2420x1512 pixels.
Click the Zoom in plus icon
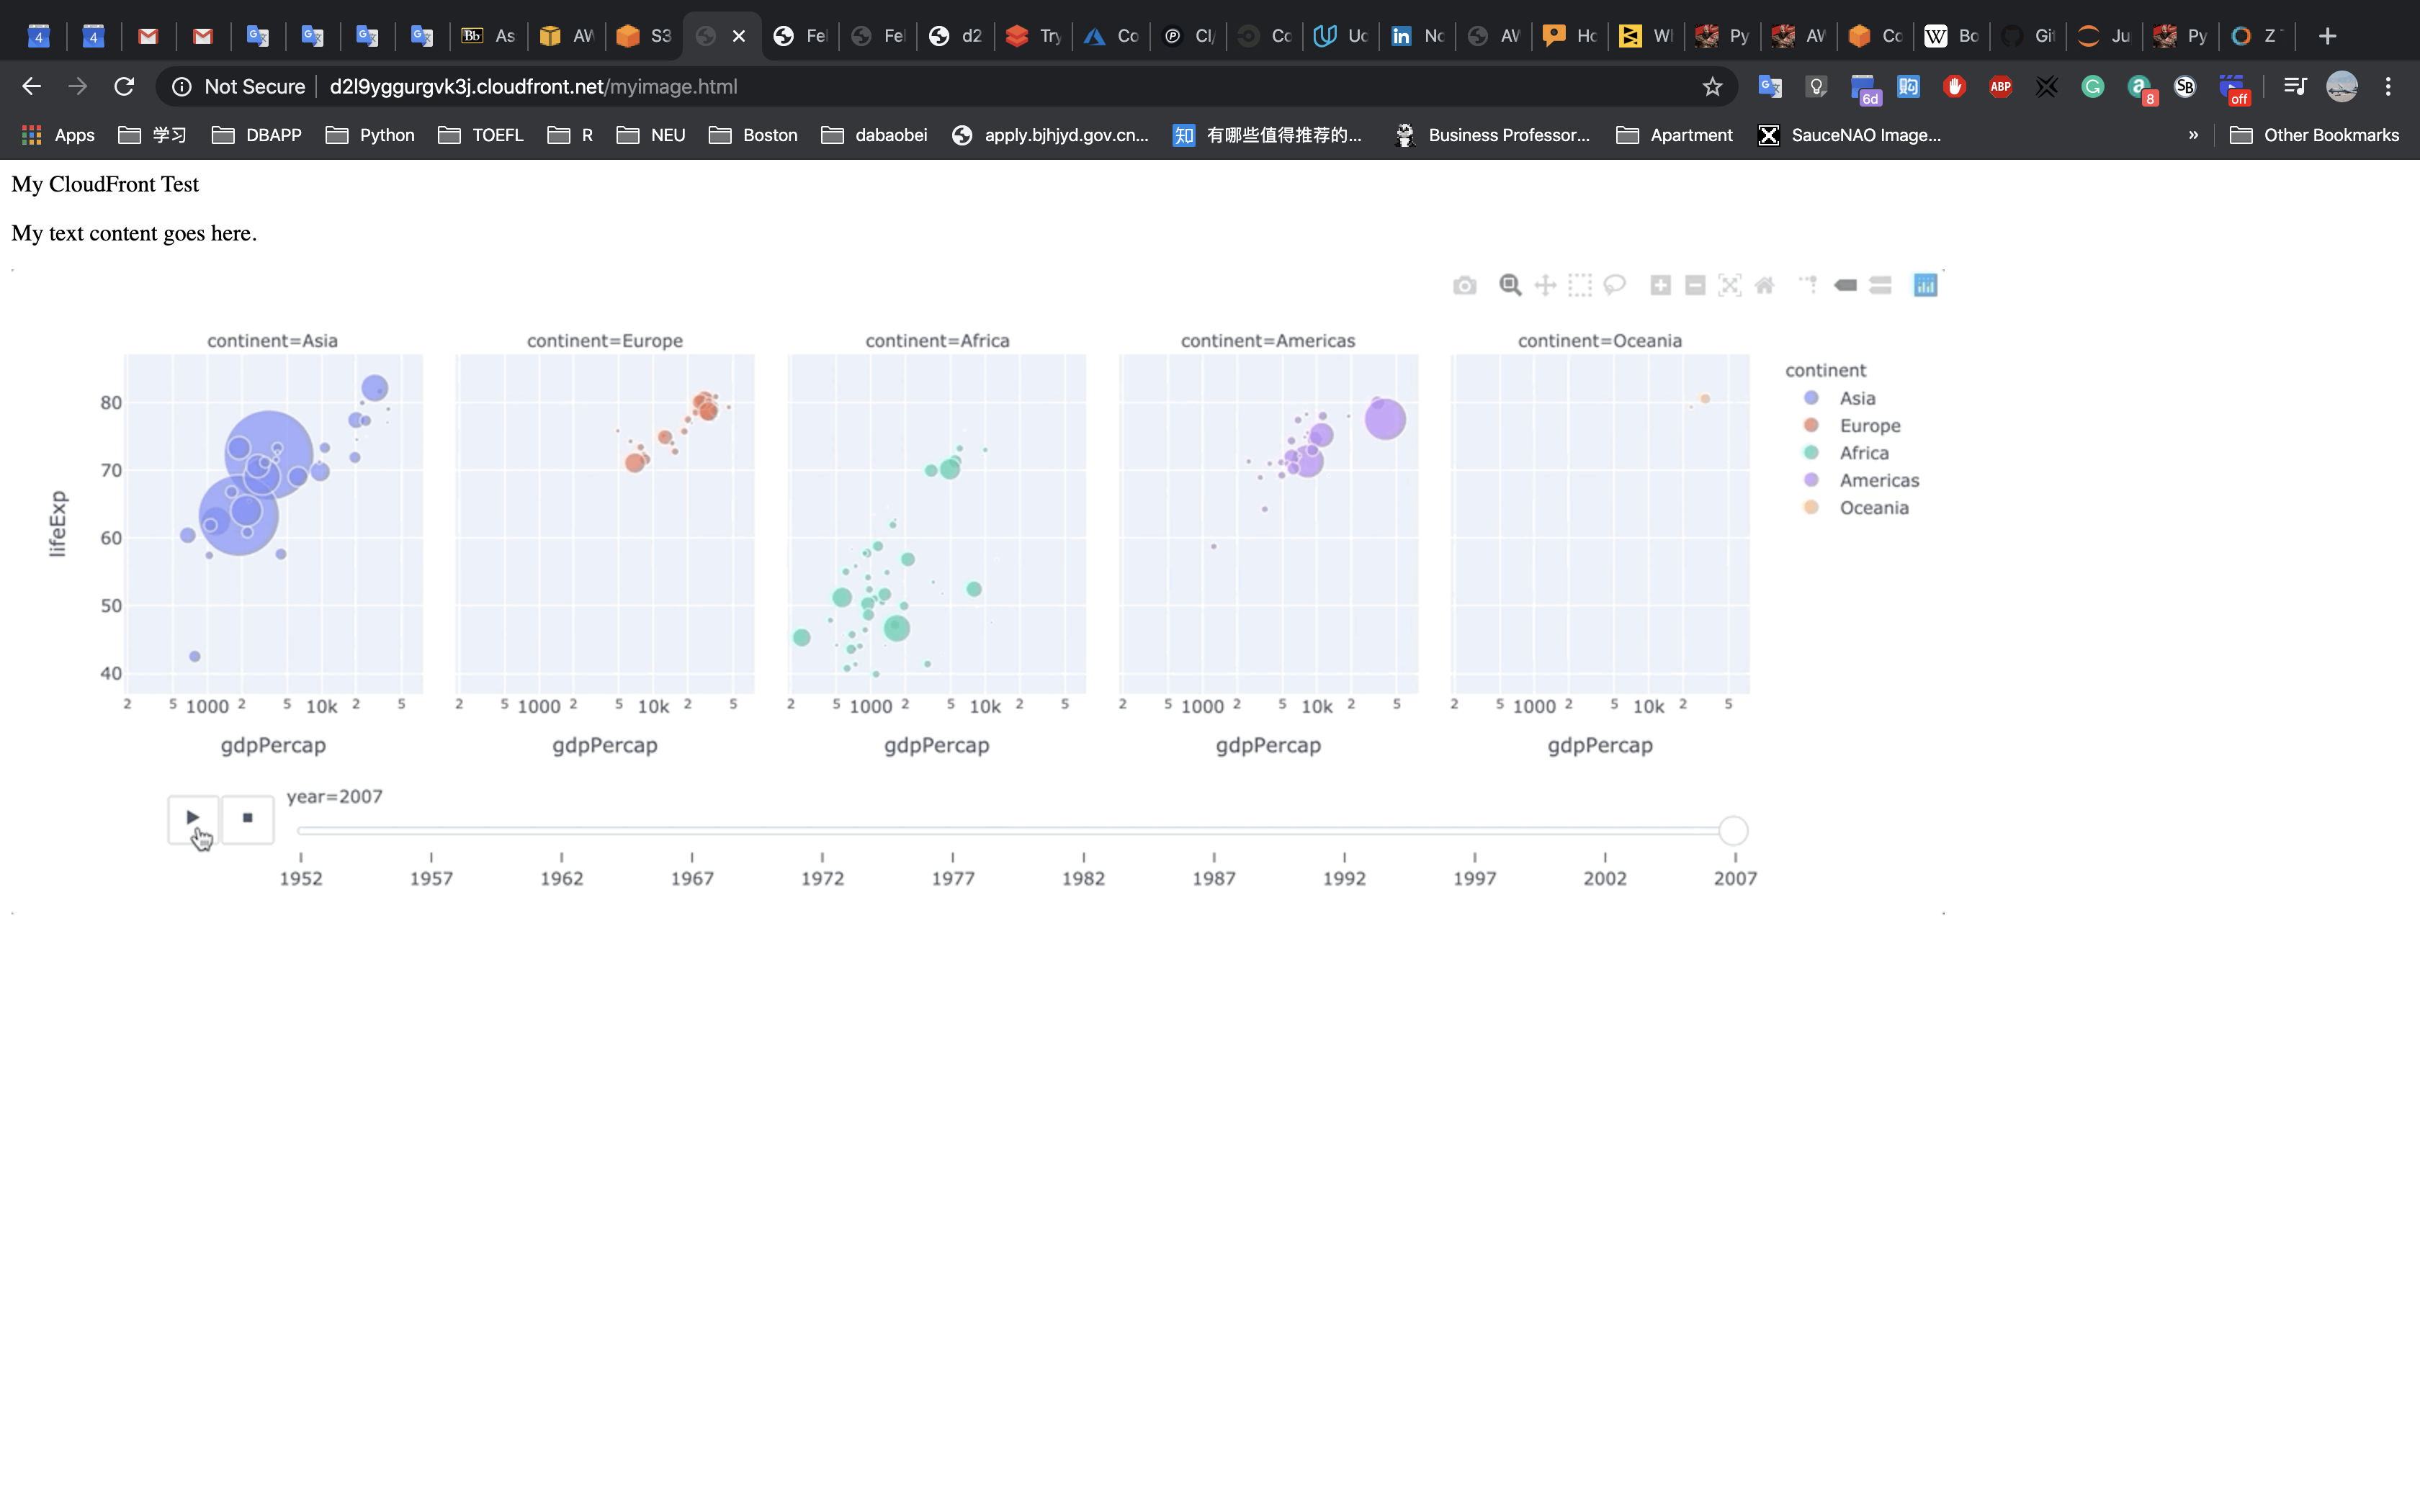coord(1660,286)
